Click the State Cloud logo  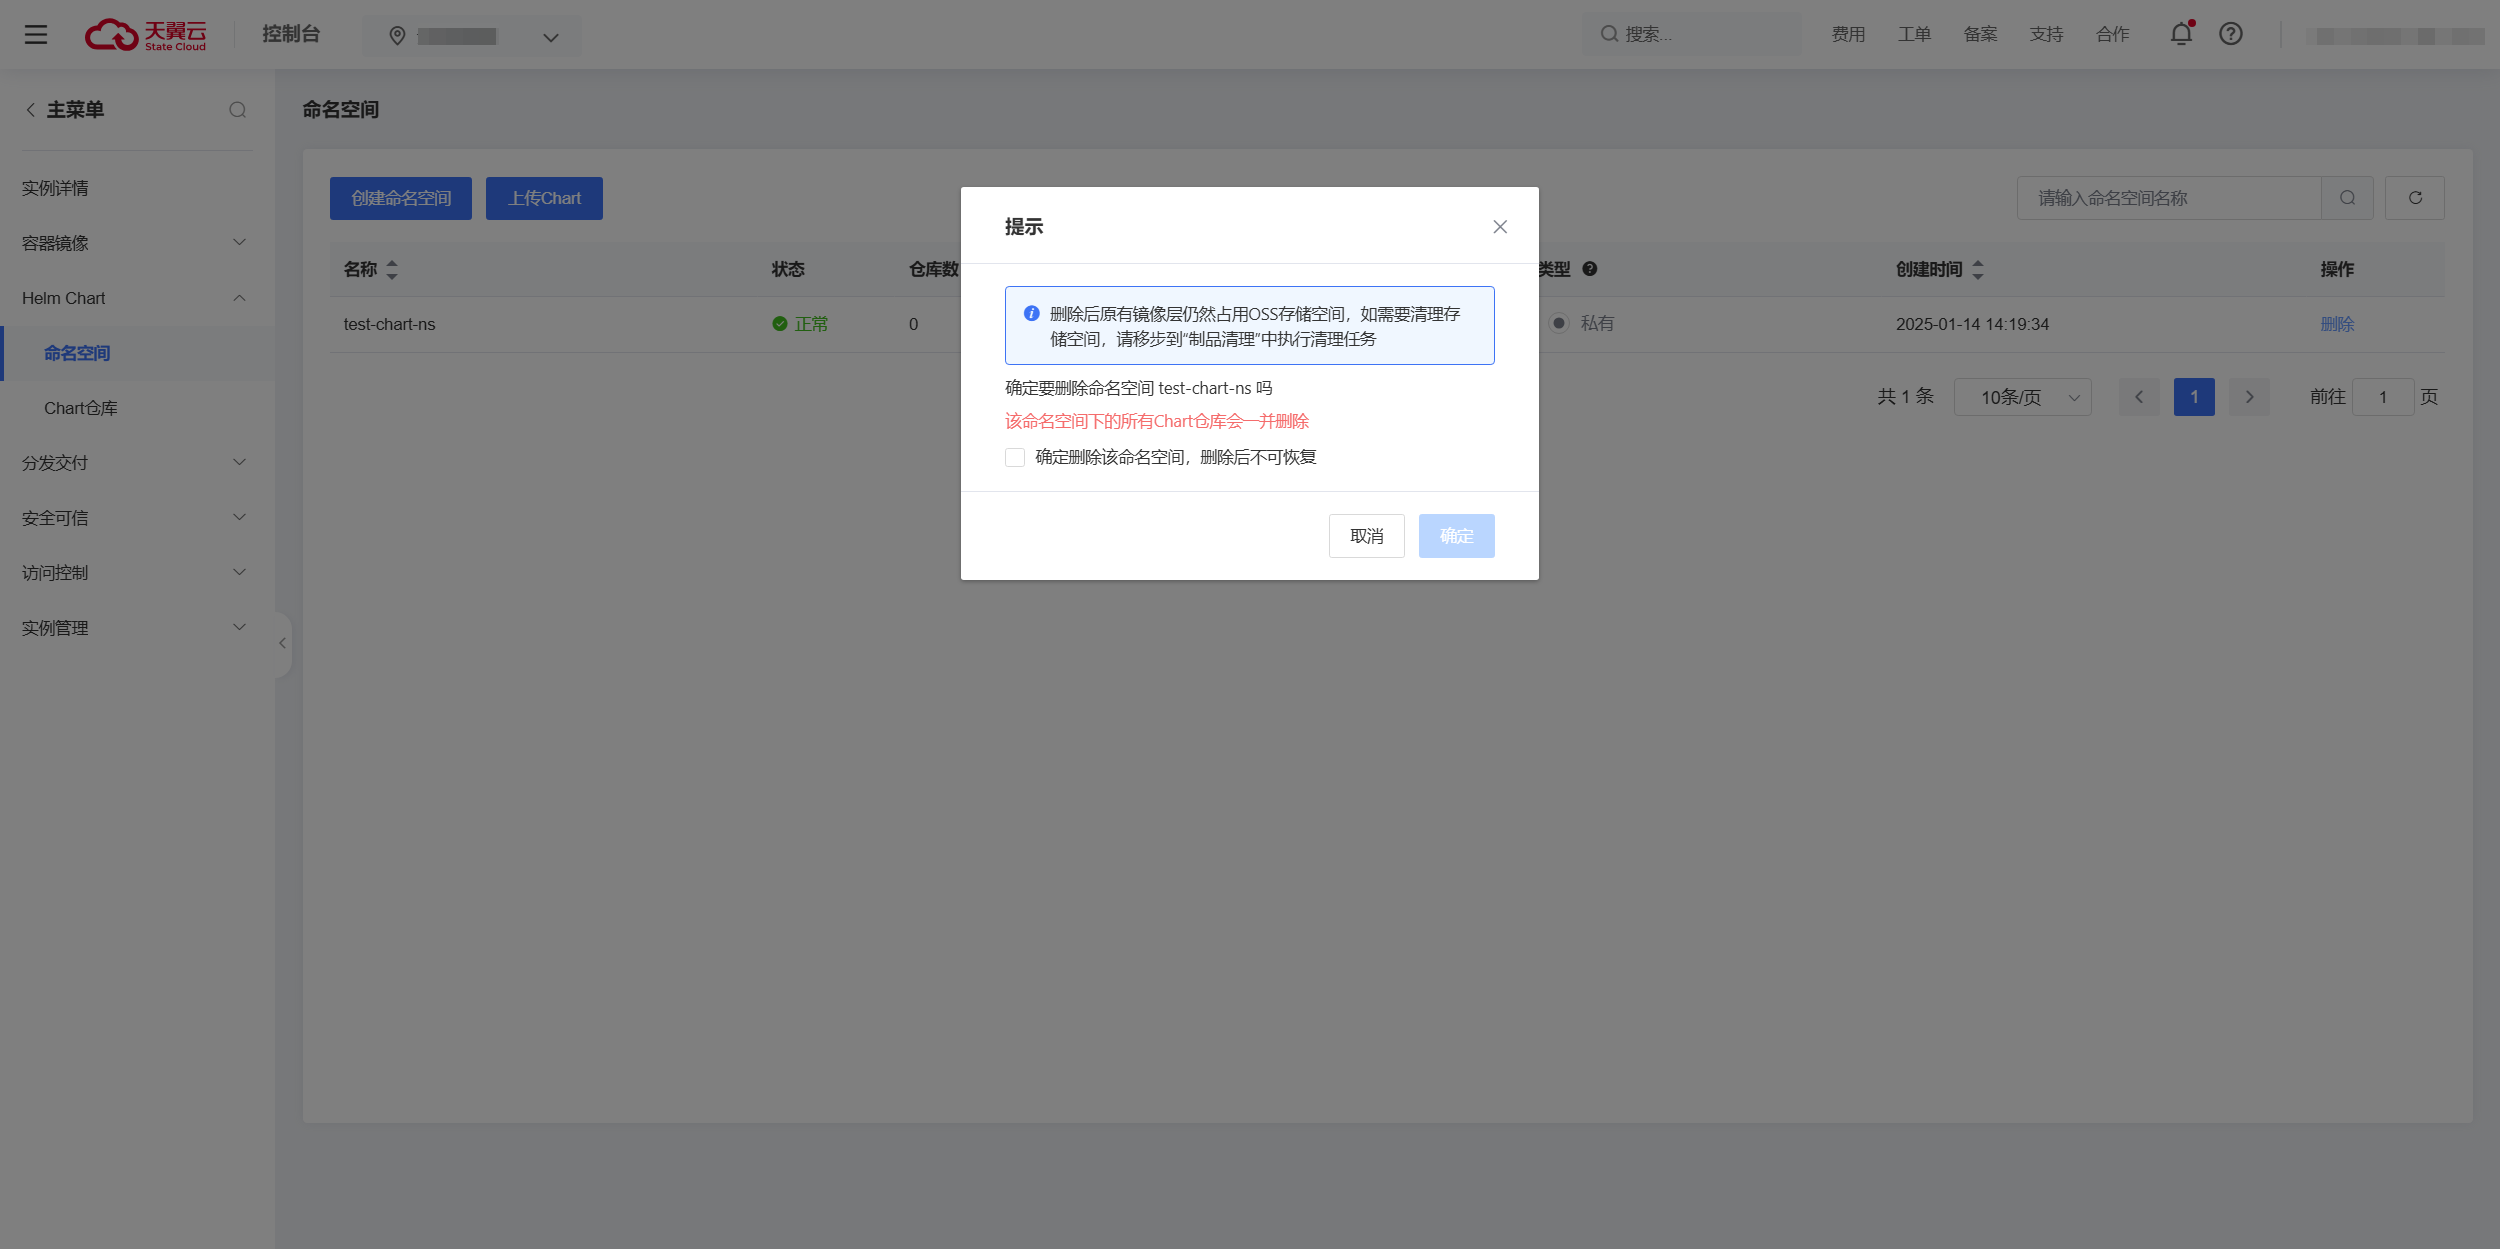point(146,34)
